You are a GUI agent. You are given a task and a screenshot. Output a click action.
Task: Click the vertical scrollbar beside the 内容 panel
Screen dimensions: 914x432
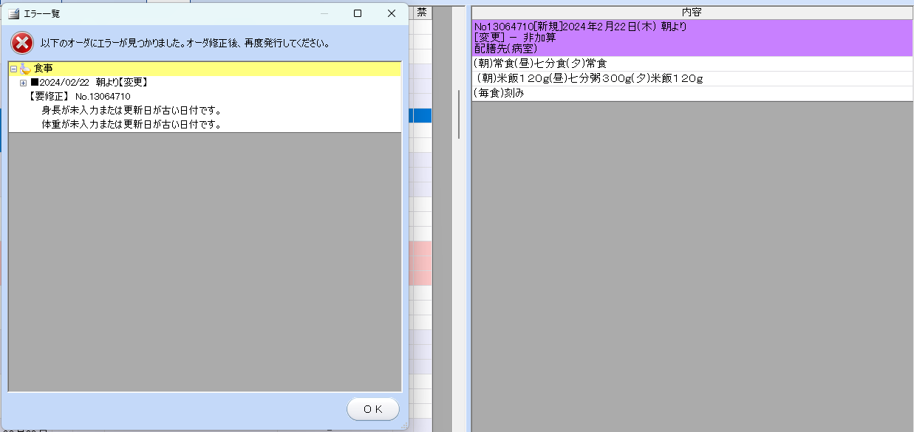459,114
